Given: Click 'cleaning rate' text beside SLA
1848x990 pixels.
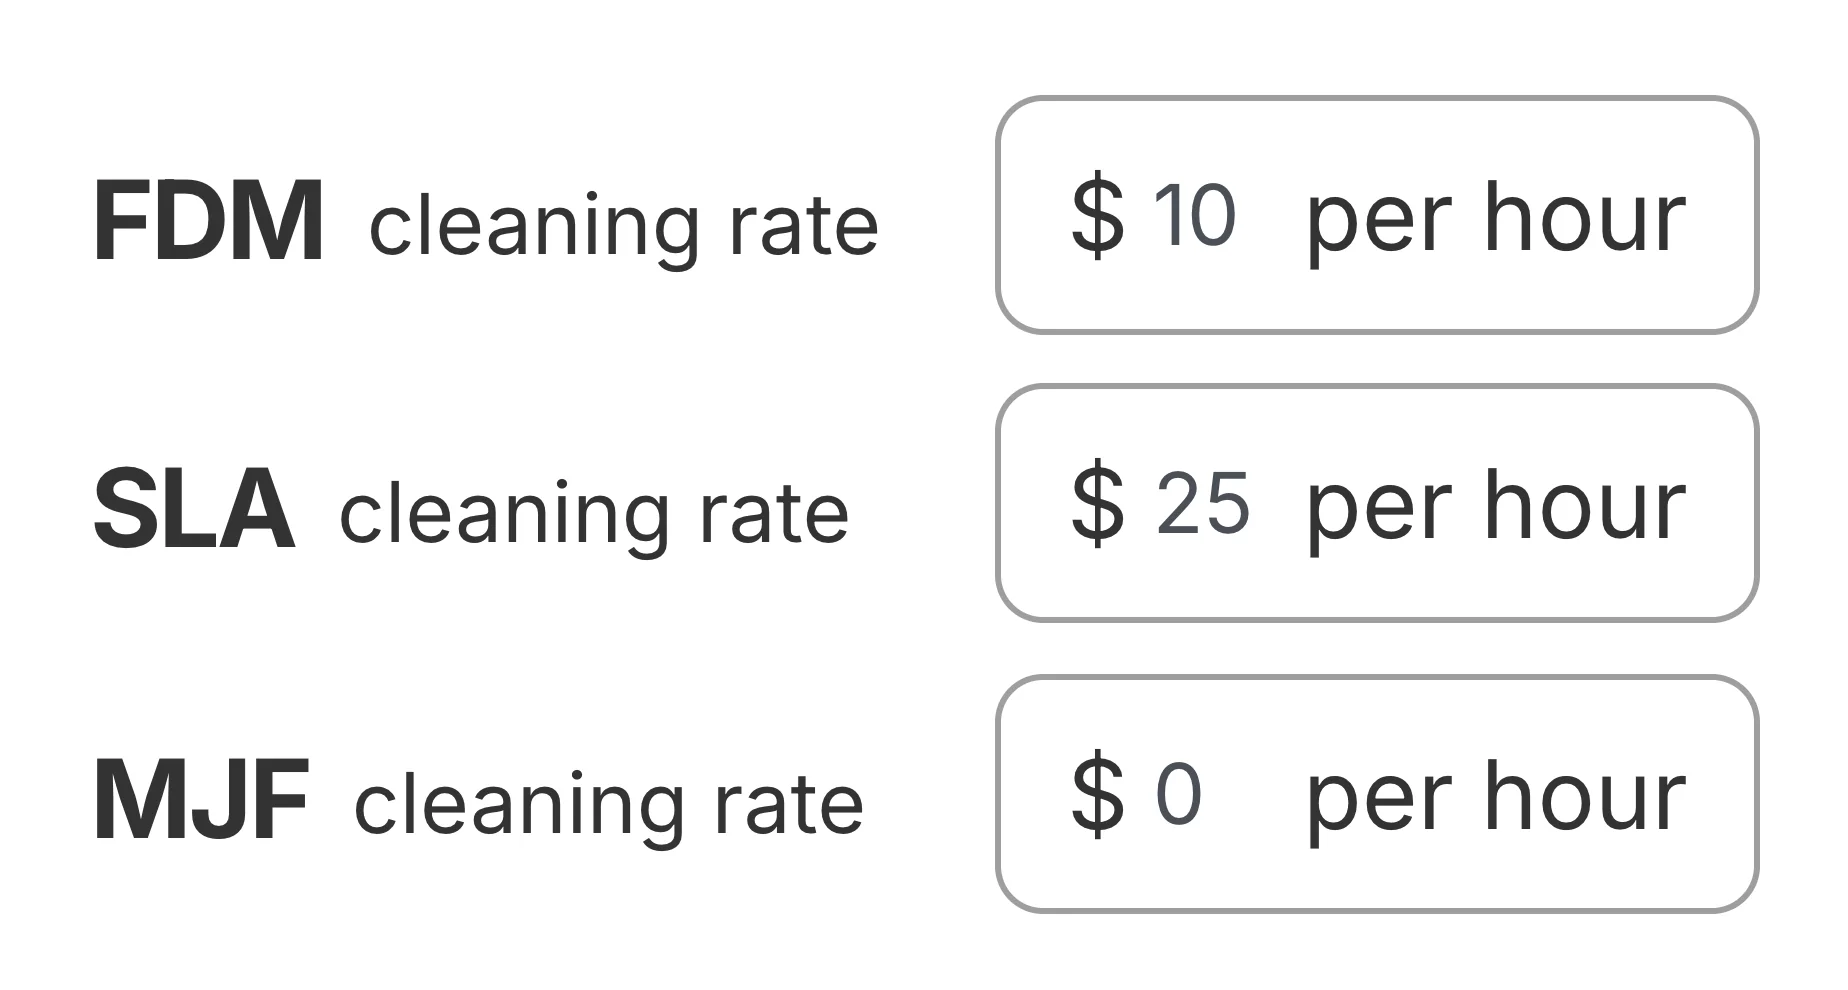Looking at the screenshot, I should [x=594, y=514].
